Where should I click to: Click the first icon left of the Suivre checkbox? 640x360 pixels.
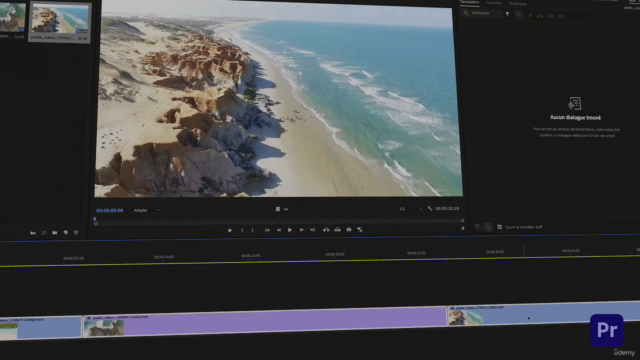(478, 227)
